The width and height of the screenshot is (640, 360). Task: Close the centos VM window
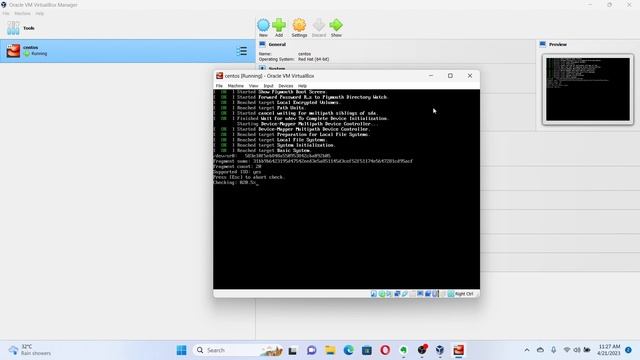coord(470,76)
